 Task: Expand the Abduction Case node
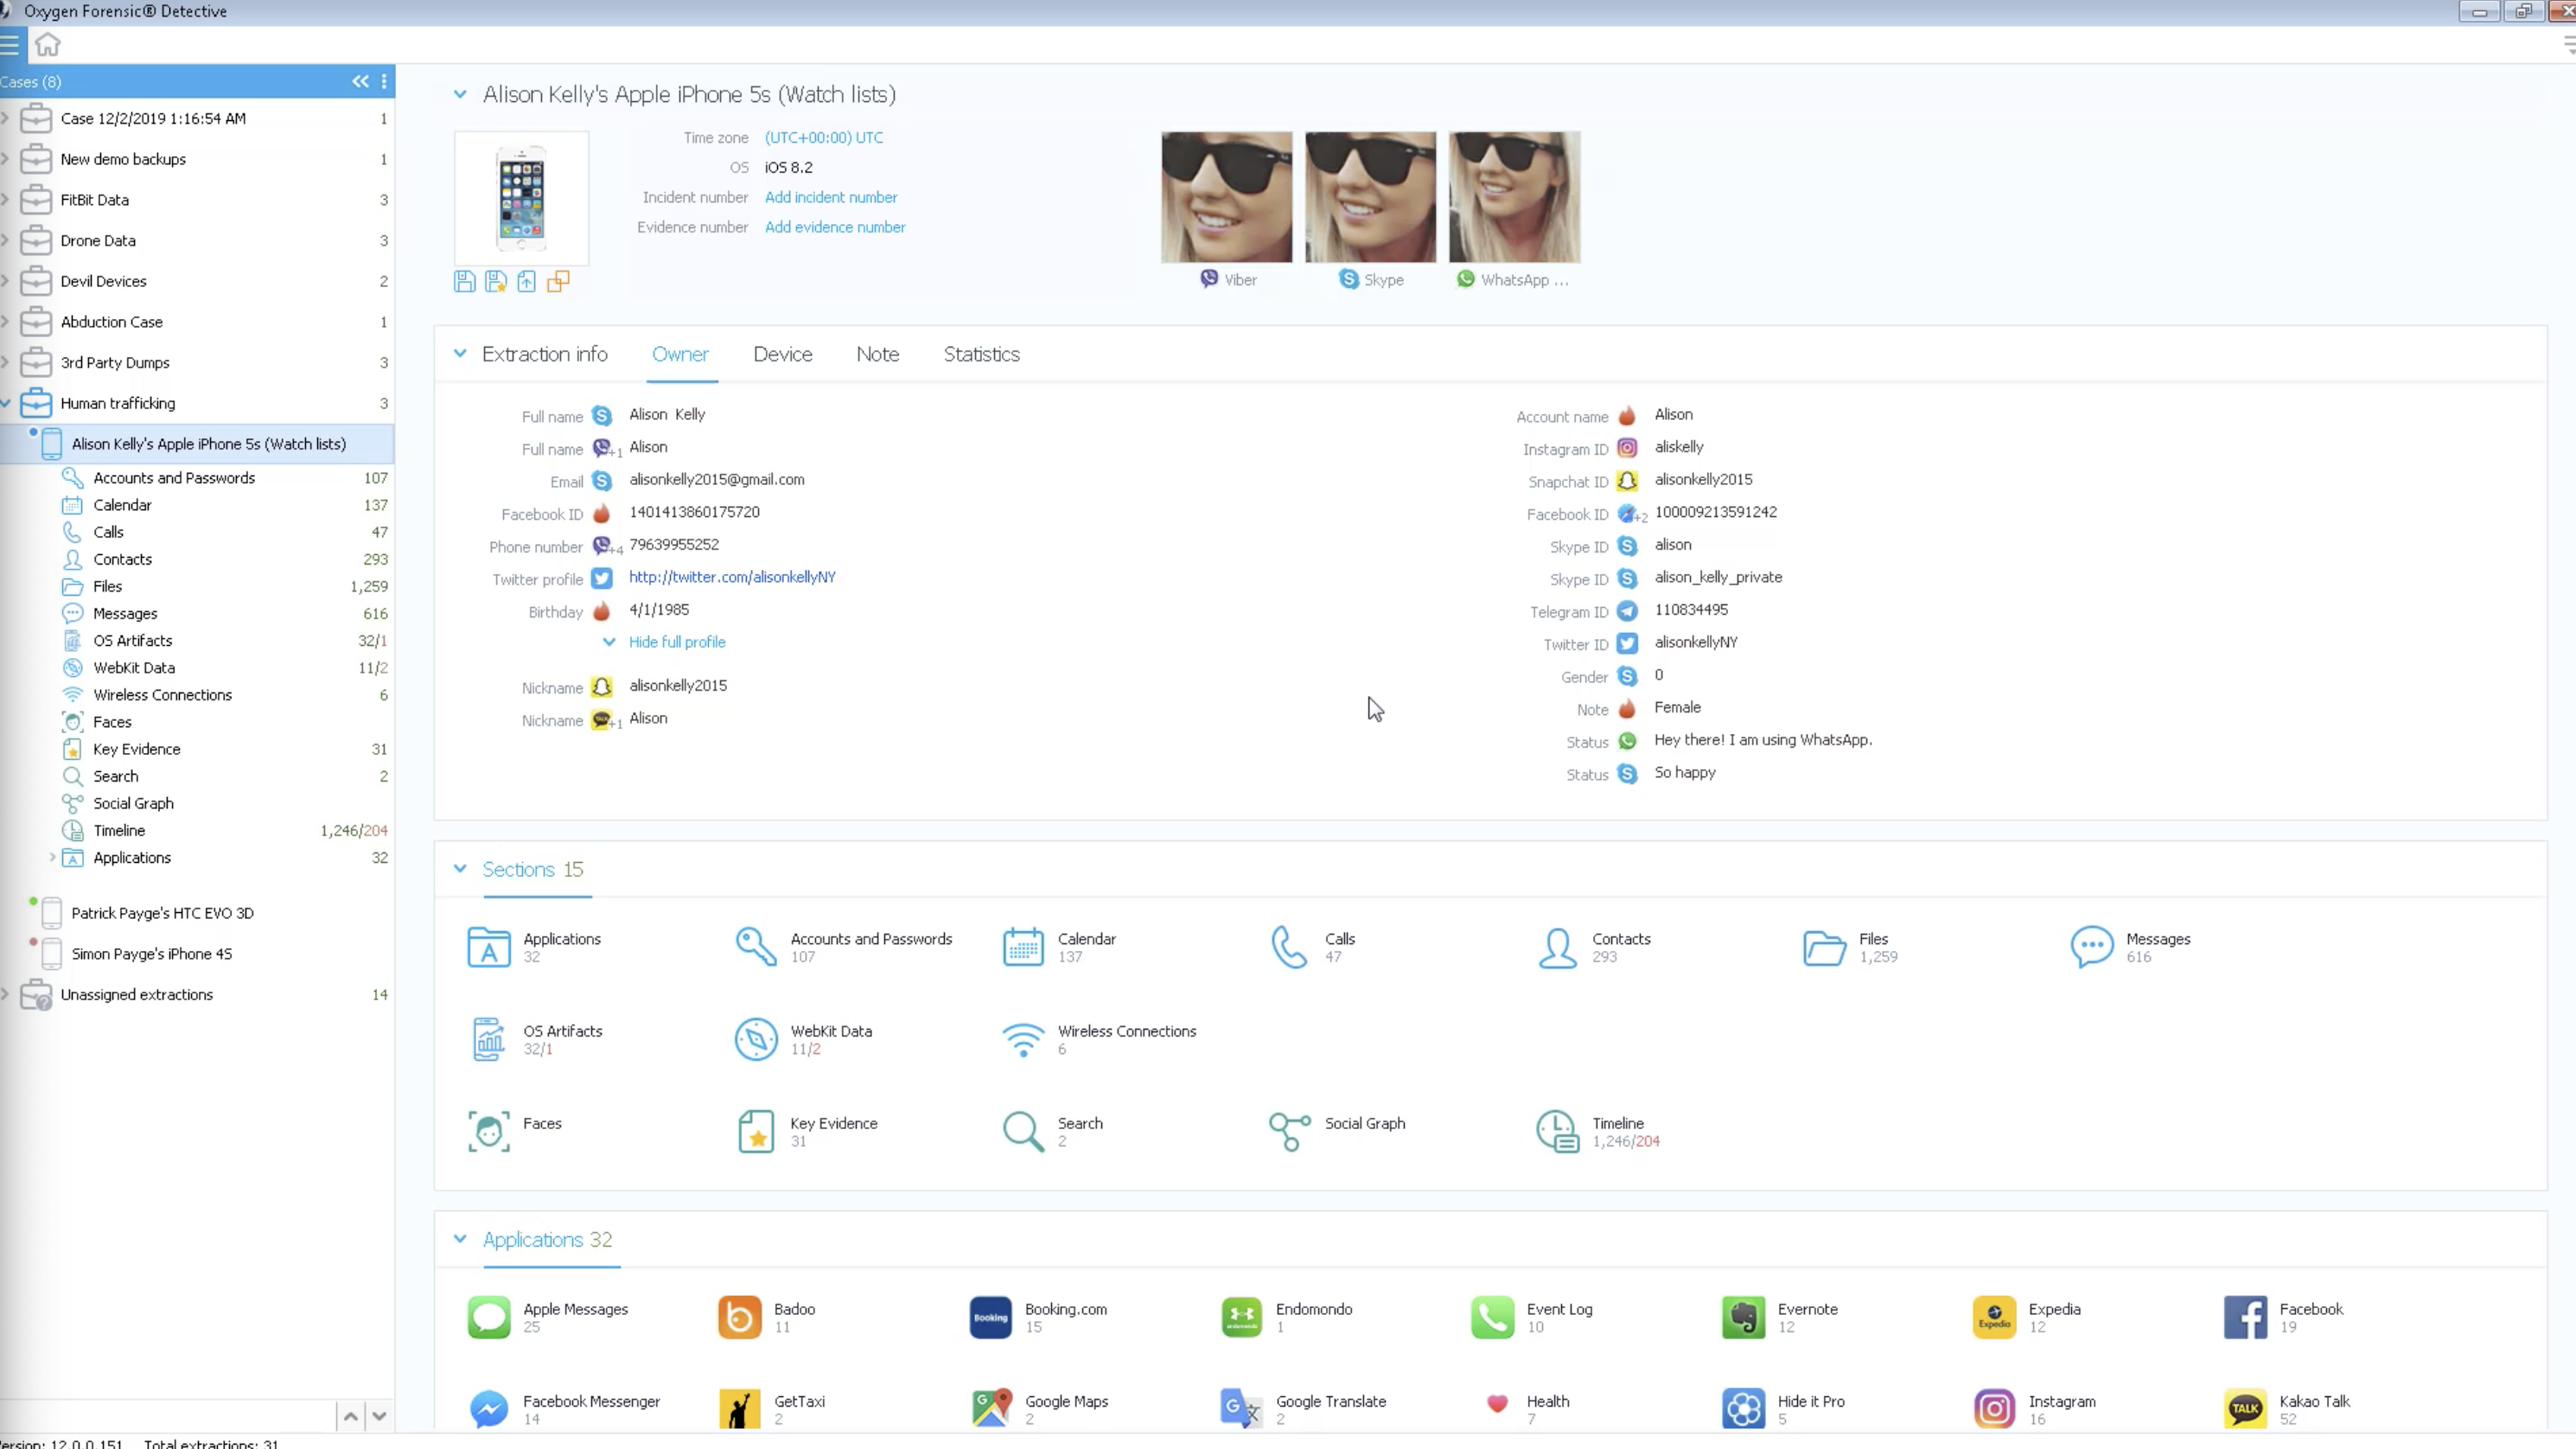[x=6, y=321]
